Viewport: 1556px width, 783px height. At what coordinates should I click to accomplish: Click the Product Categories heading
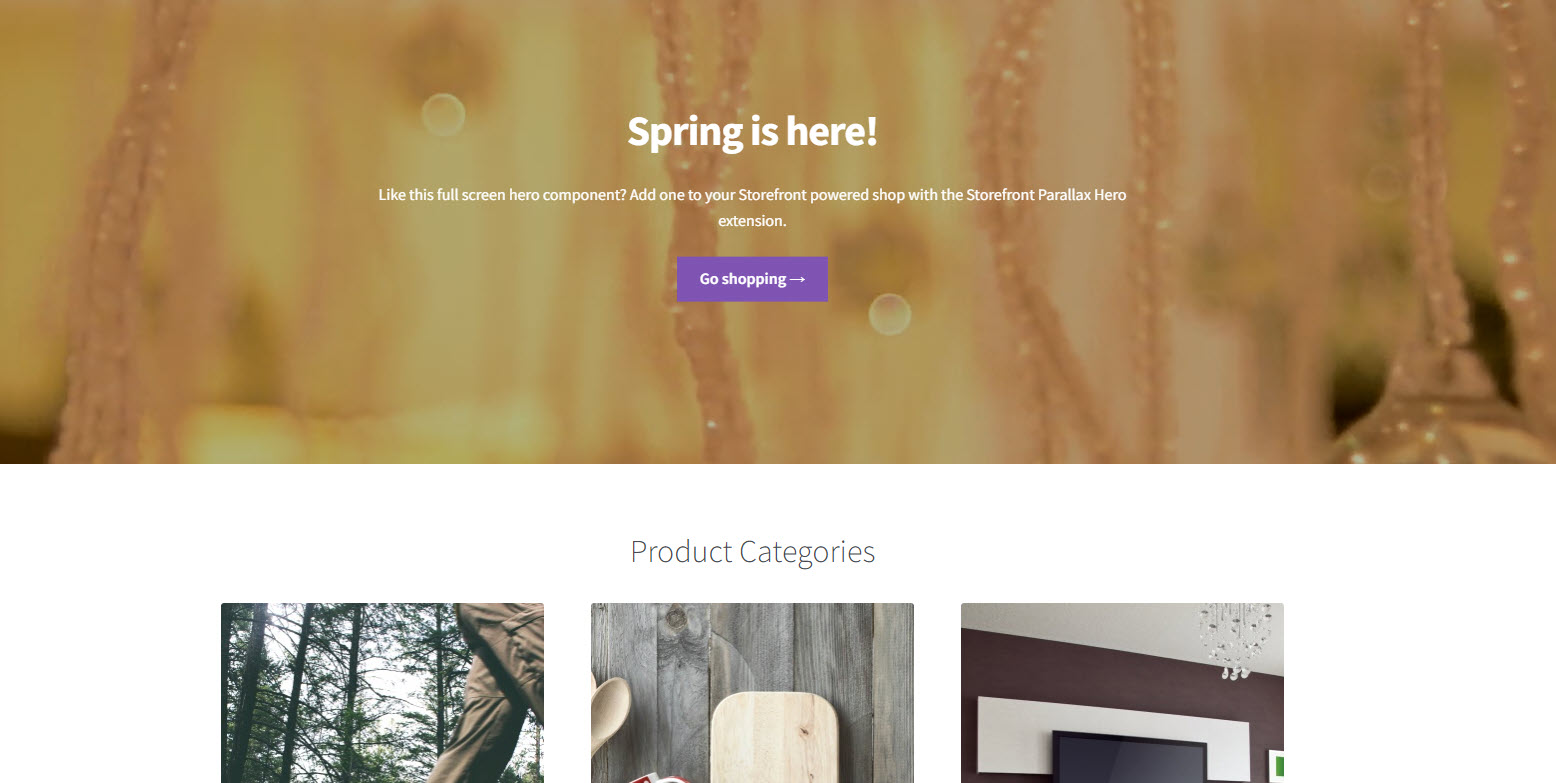pyautogui.click(x=752, y=551)
